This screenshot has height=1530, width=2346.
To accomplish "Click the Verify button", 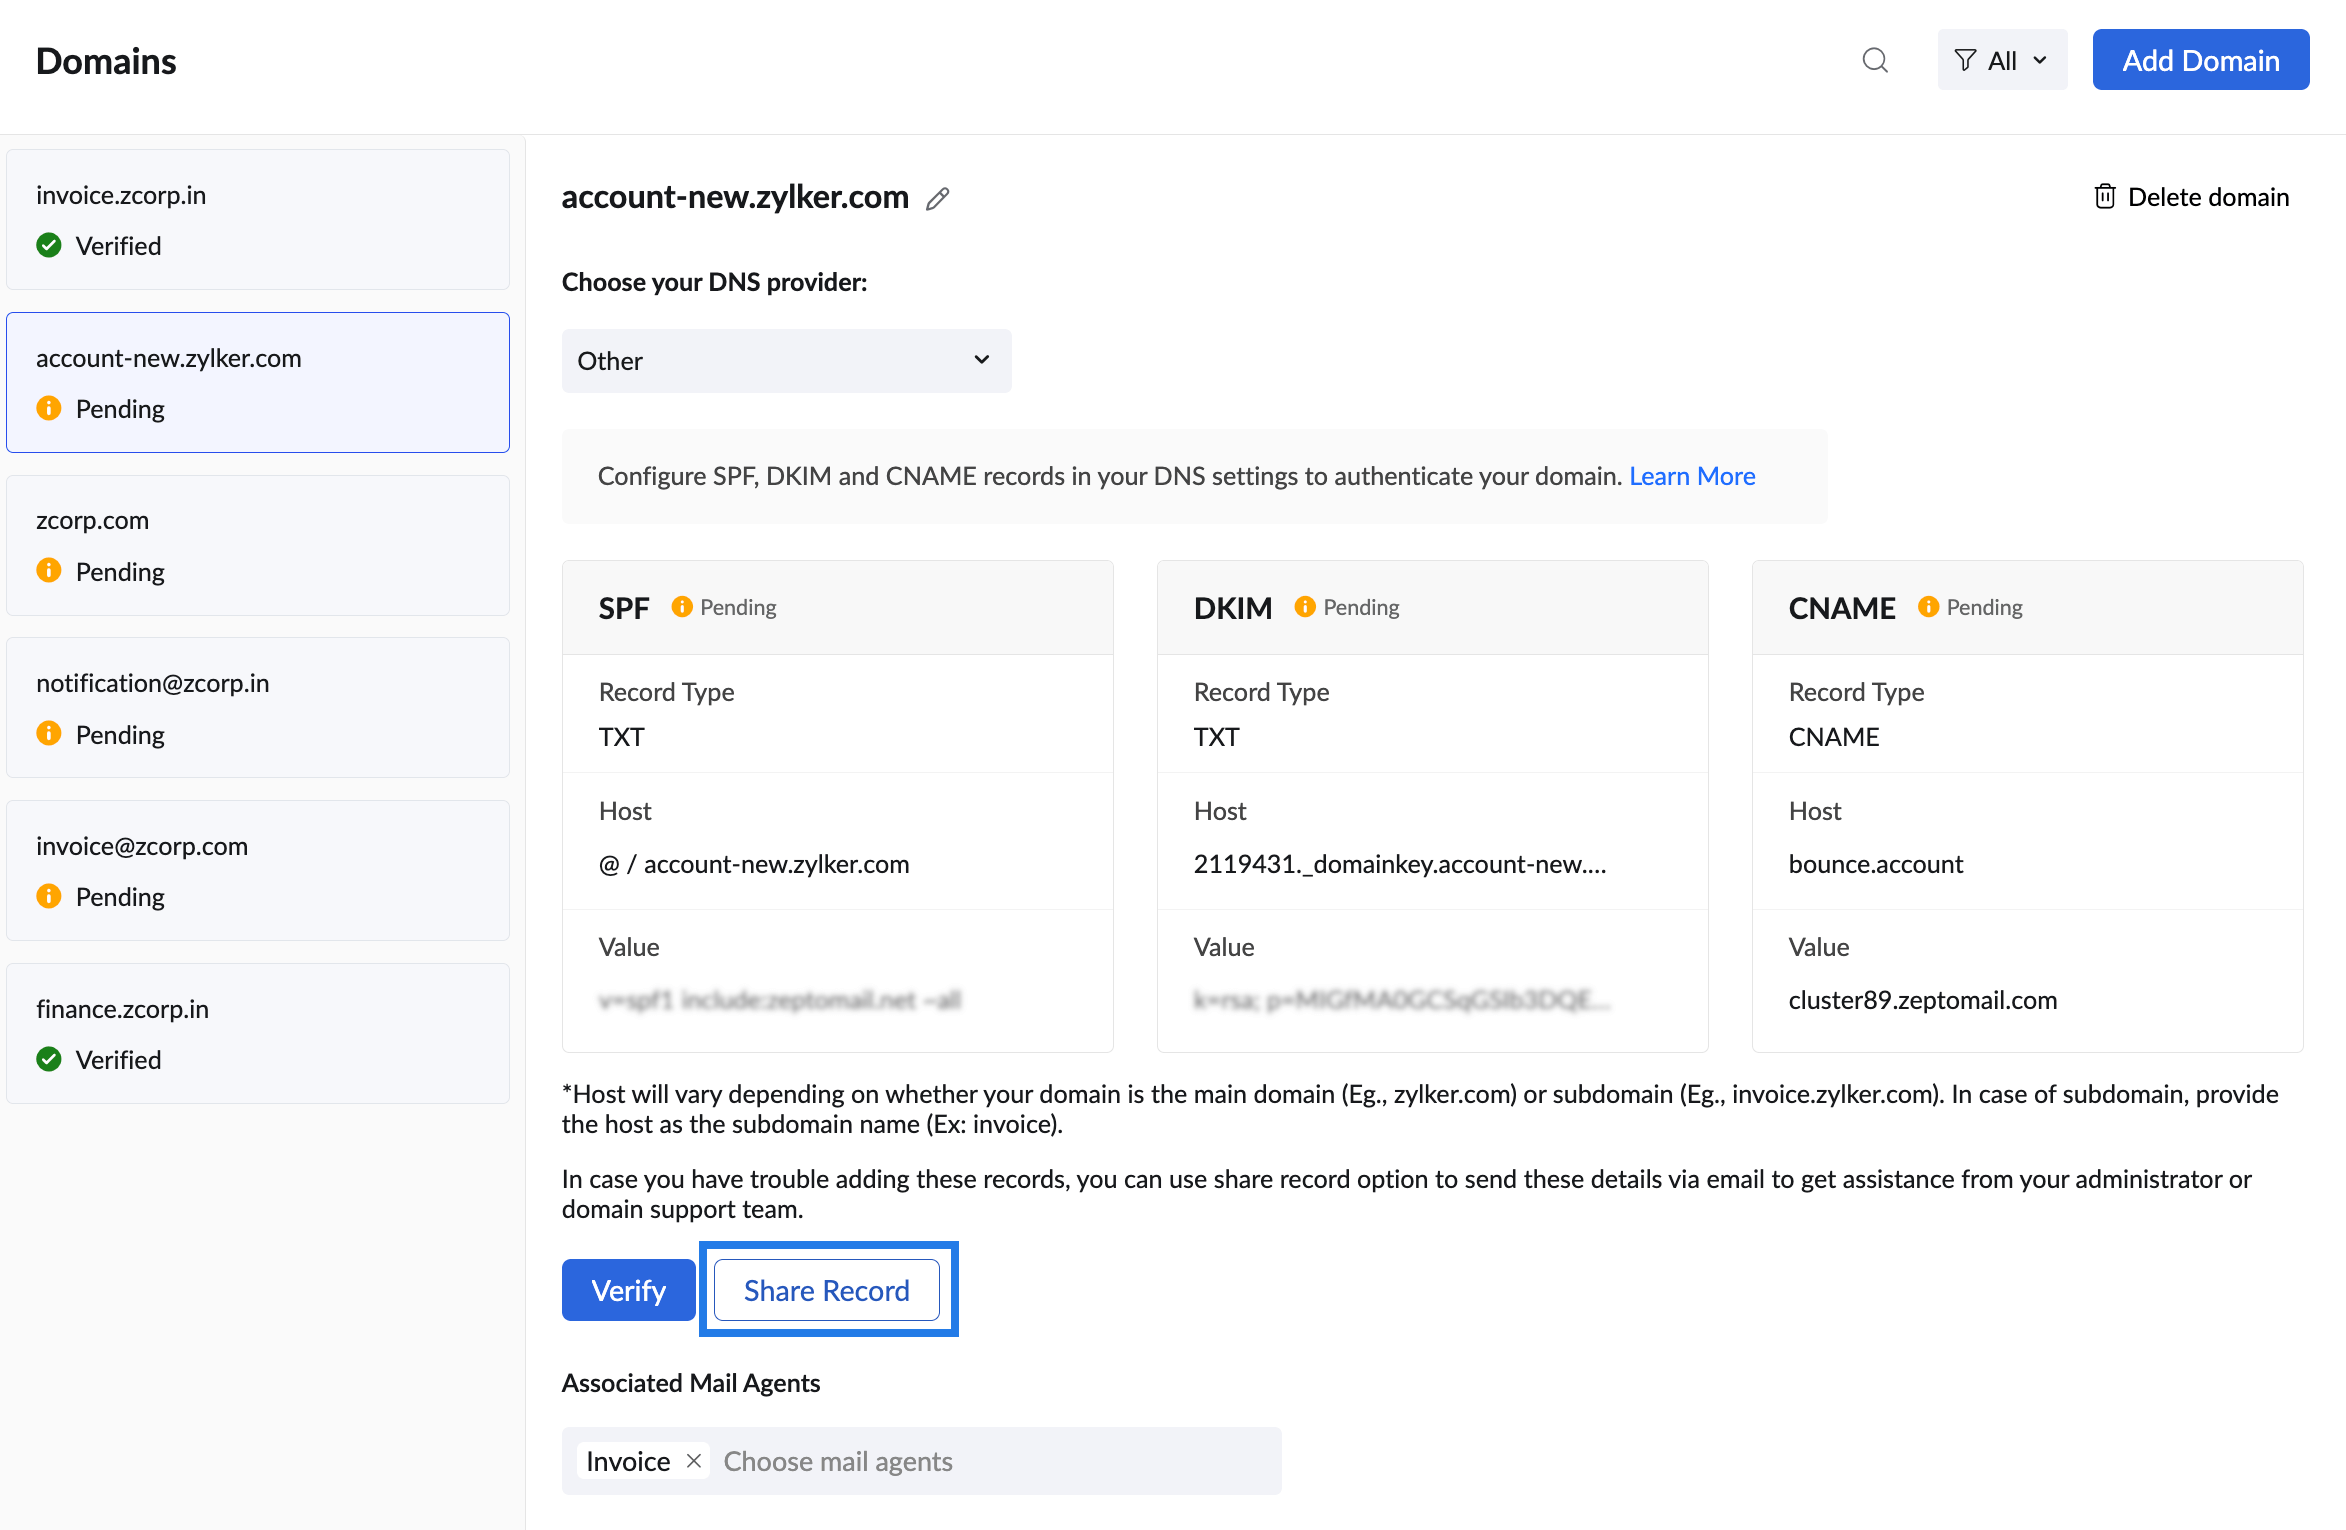I will pyautogui.click(x=628, y=1290).
